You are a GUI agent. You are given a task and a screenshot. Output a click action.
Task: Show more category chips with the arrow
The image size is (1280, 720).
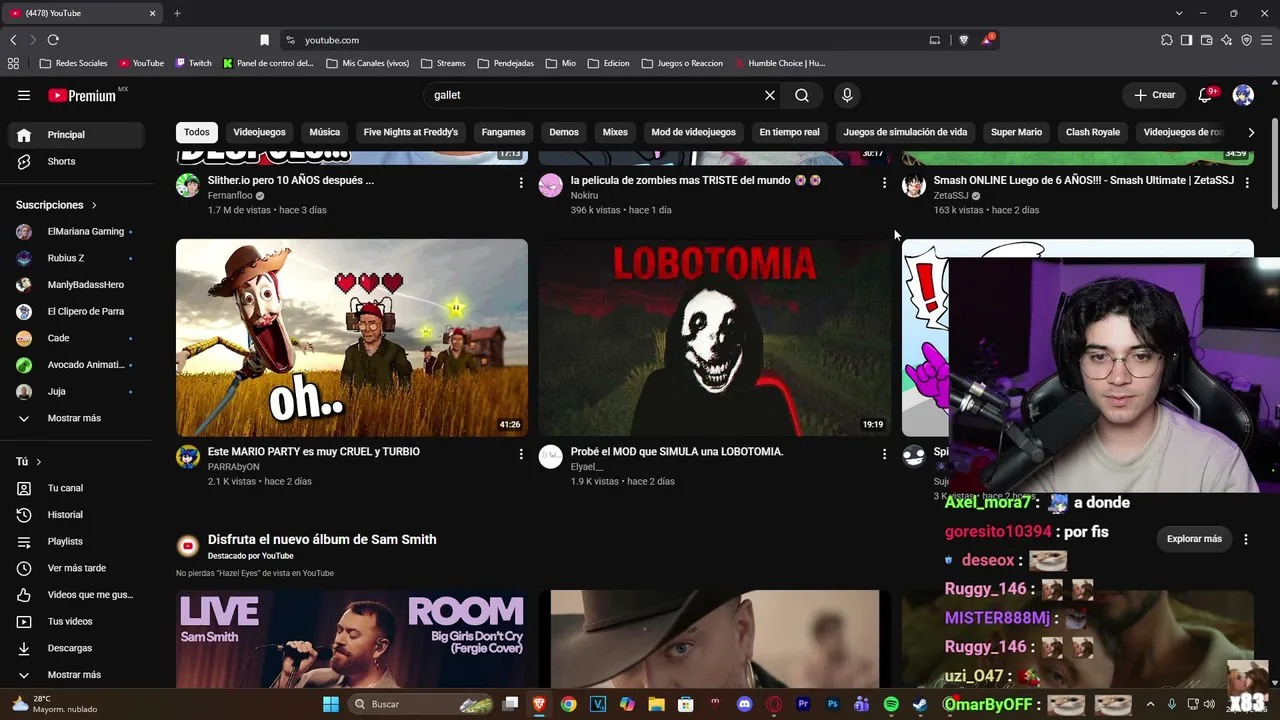[1251, 132]
